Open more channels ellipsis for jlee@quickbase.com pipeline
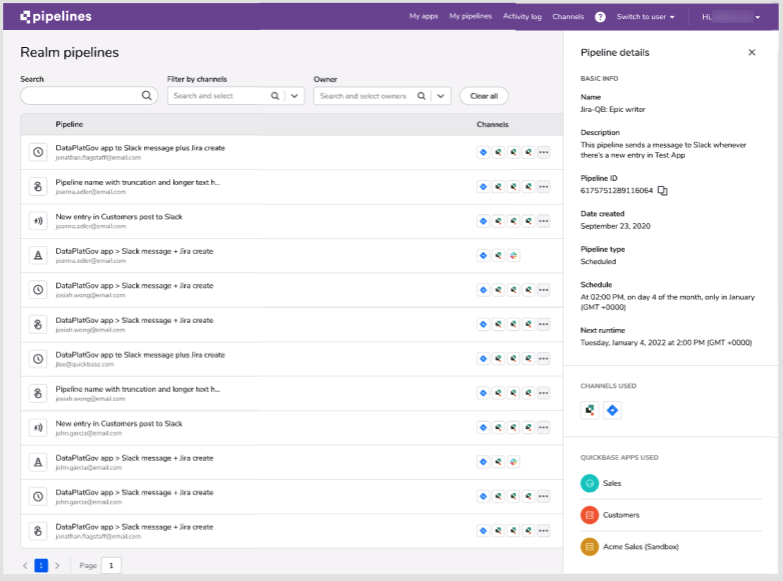 [x=543, y=359]
